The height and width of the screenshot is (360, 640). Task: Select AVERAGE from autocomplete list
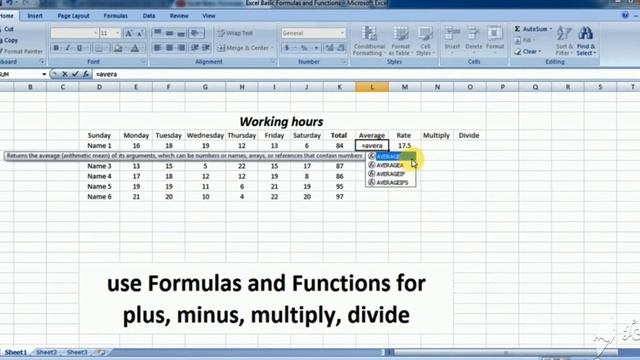[x=391, y=156]
